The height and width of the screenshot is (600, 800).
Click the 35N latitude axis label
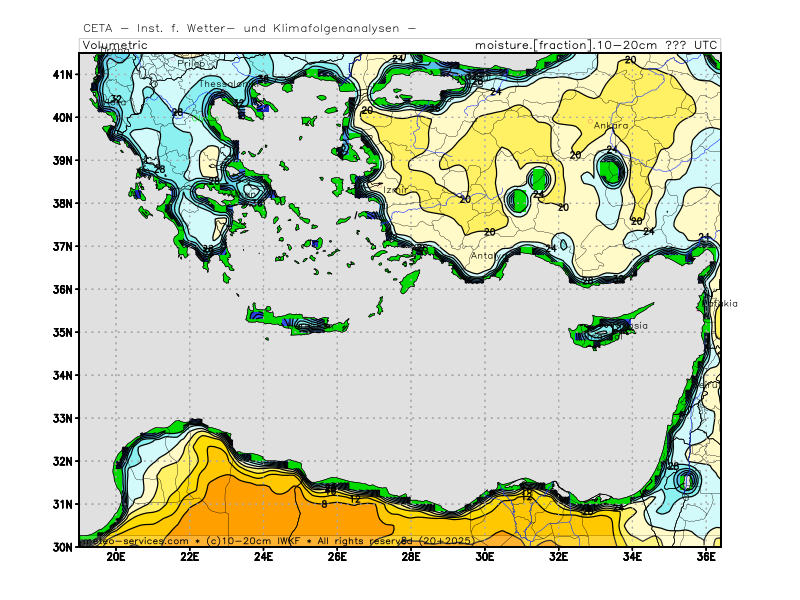point(62,332)
